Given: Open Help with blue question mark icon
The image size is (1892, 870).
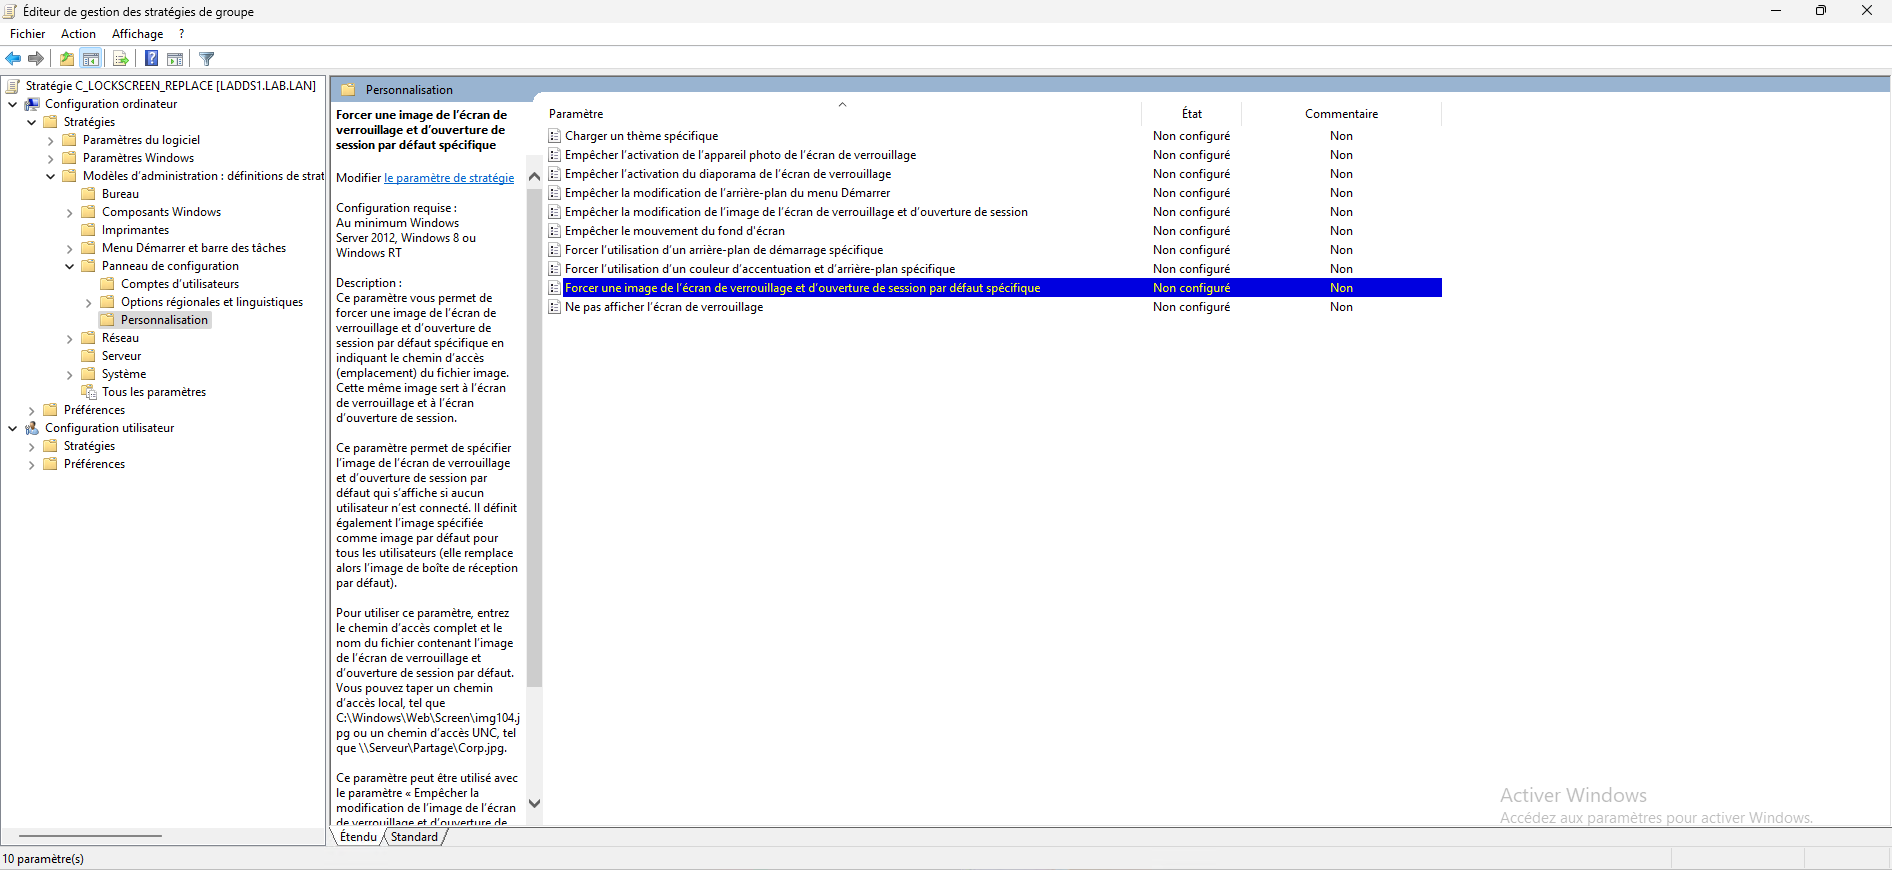Looking at the screenshot, I should coord(151,59).
